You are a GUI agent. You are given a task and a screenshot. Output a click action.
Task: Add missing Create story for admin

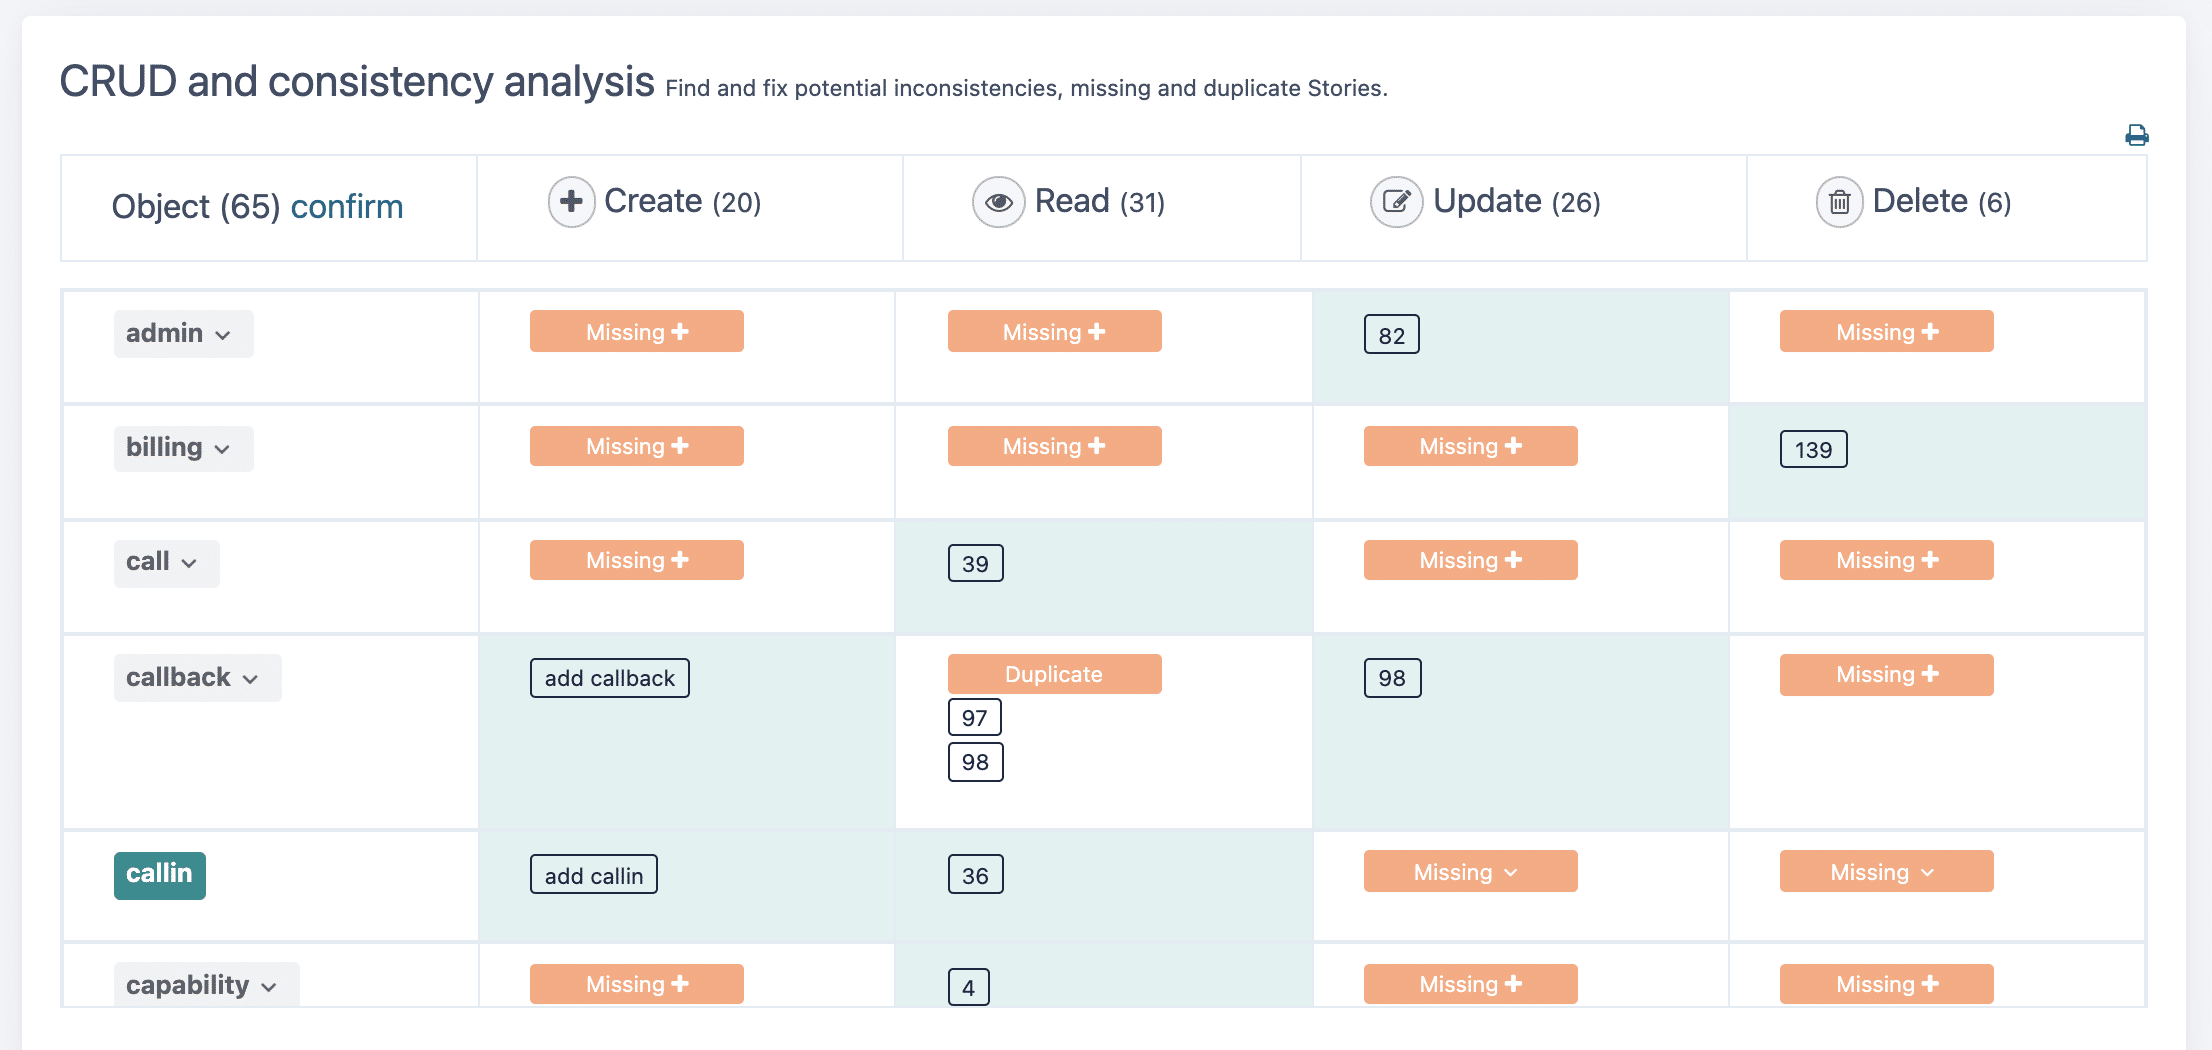[x=636, y=332]
